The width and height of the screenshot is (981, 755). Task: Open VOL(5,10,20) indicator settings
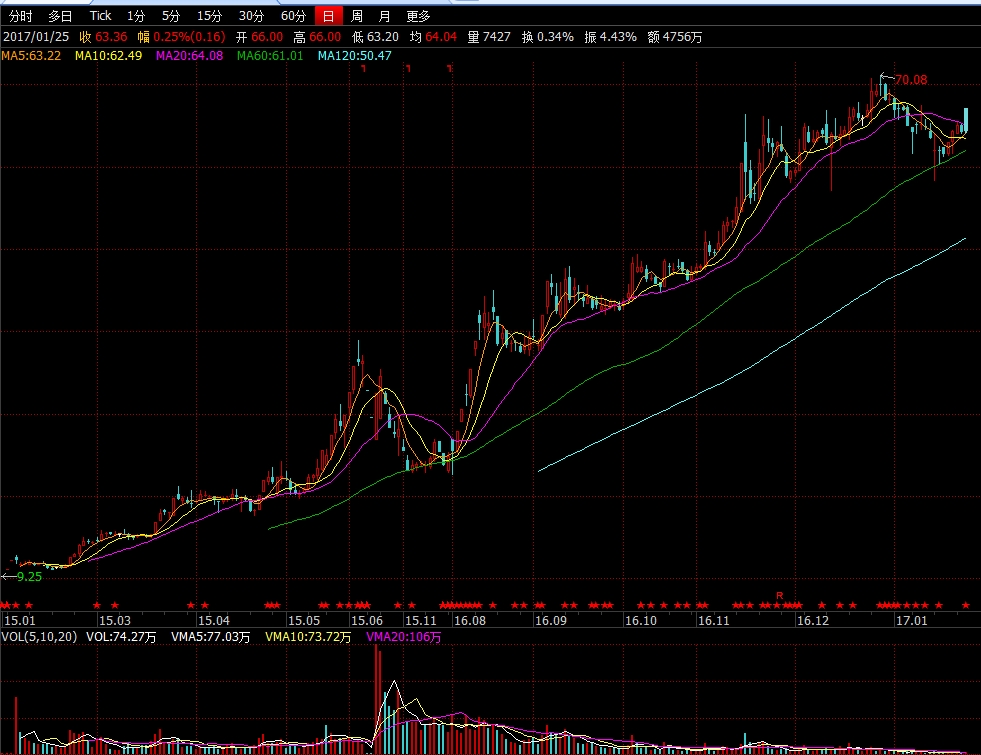click(x=38, y=637)
